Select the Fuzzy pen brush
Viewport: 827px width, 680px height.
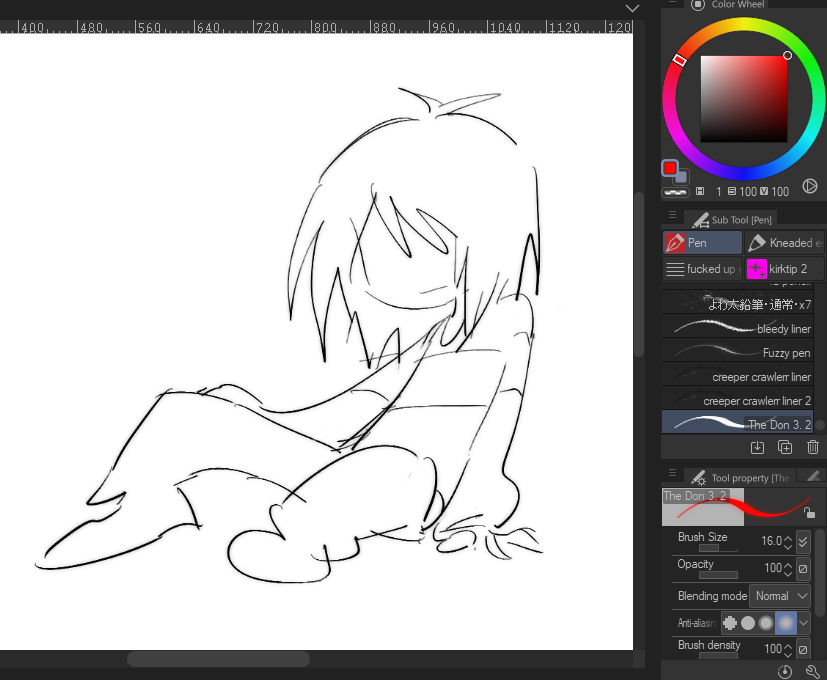click(737, 352)
